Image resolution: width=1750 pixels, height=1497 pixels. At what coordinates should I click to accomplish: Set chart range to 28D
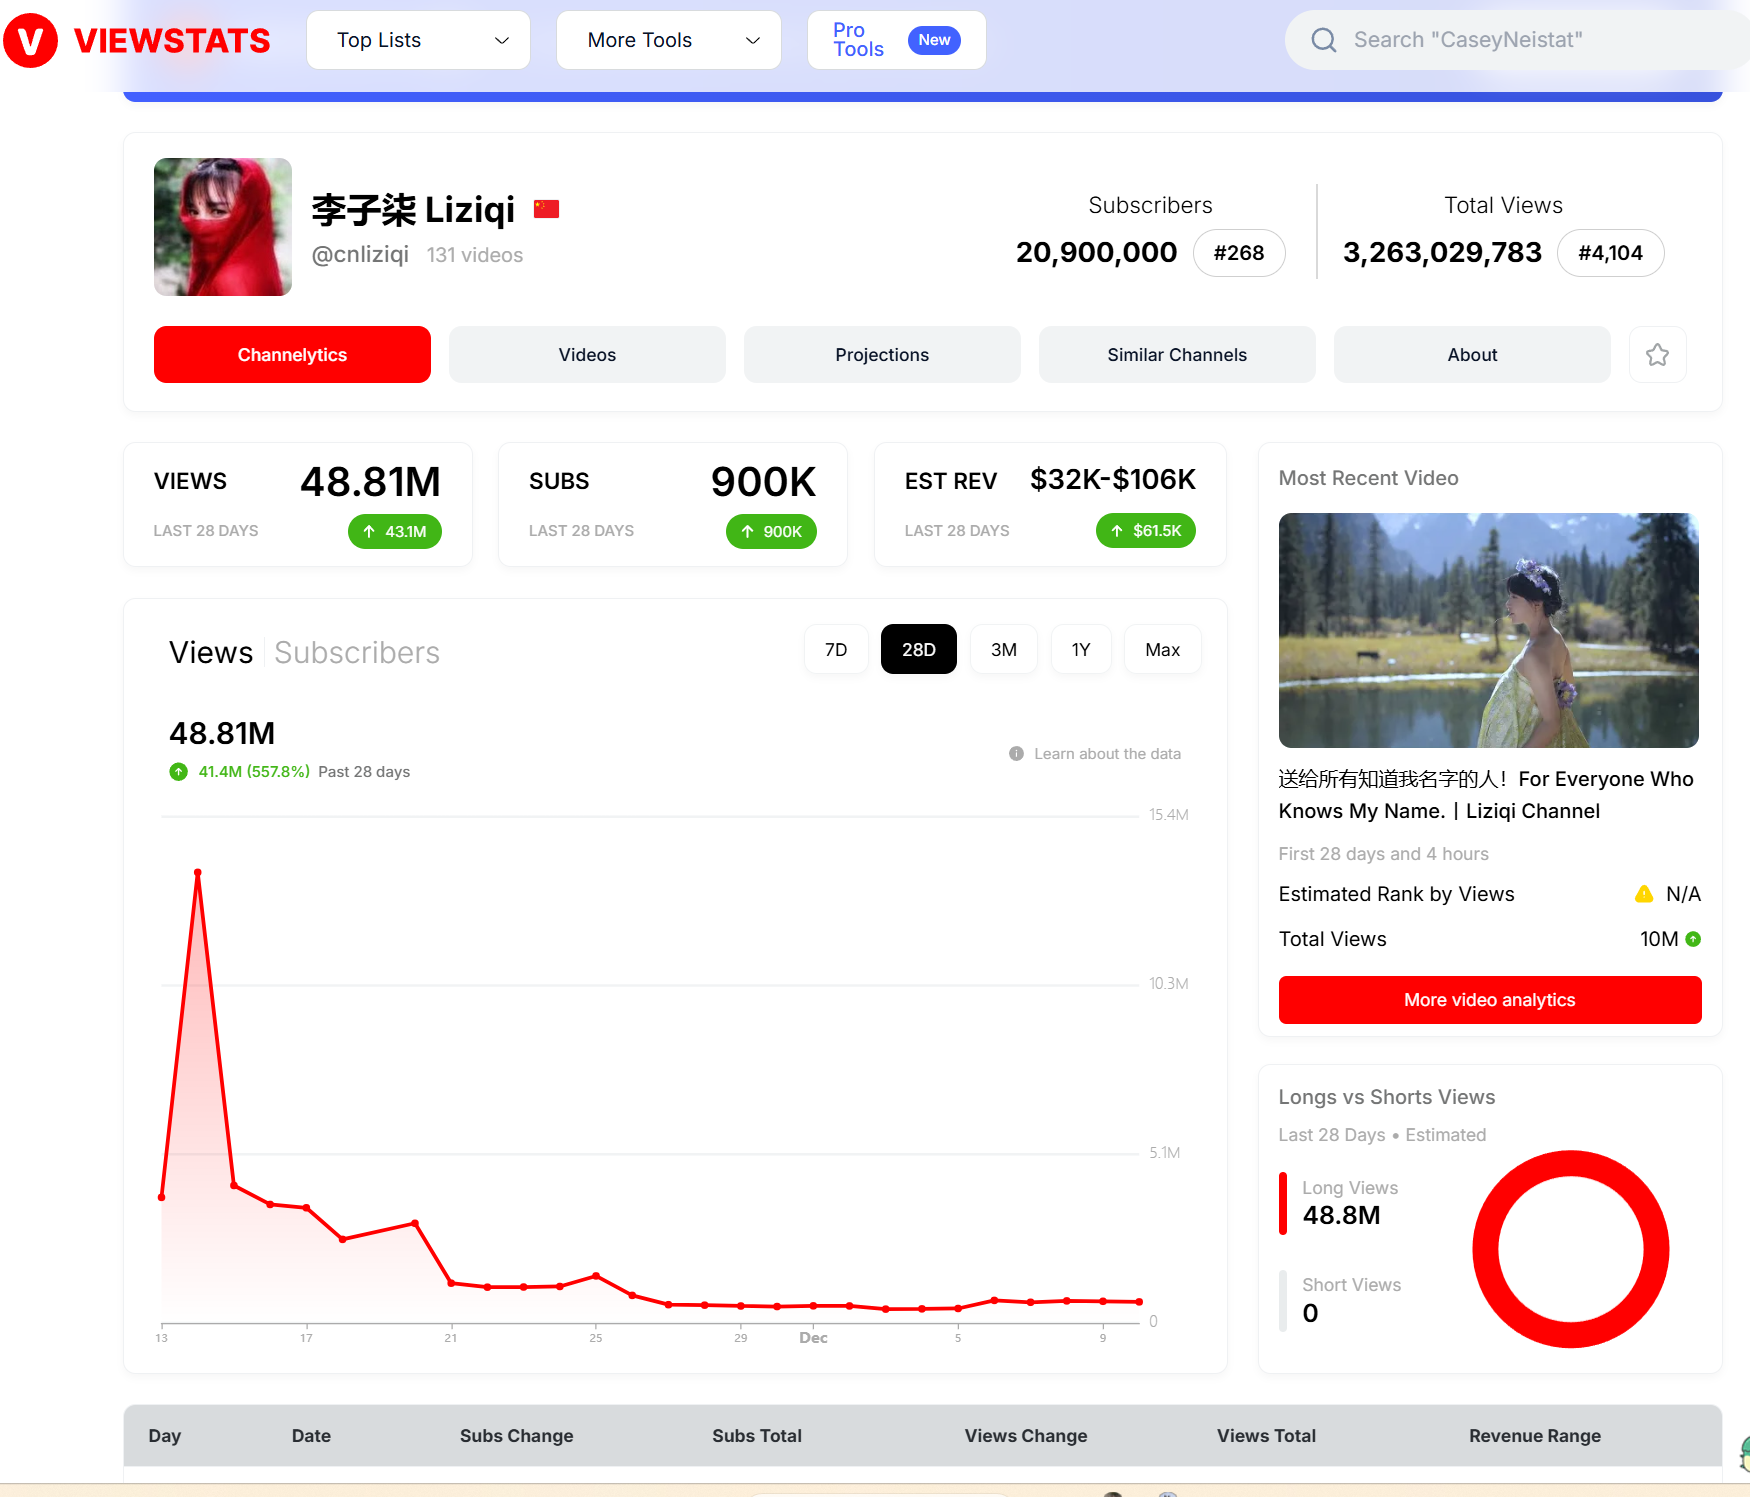coord(918,649)
